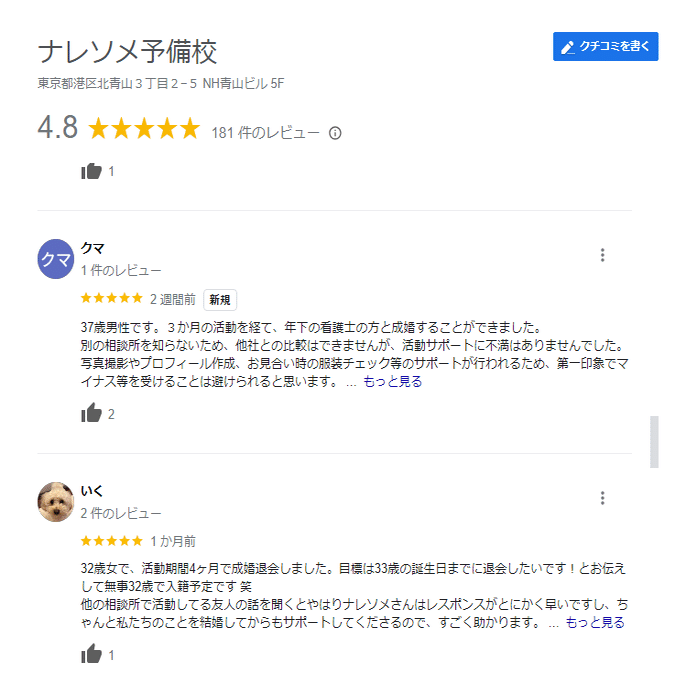
Task: Open reviewer name クマ
Action: (x=92, y=248)
